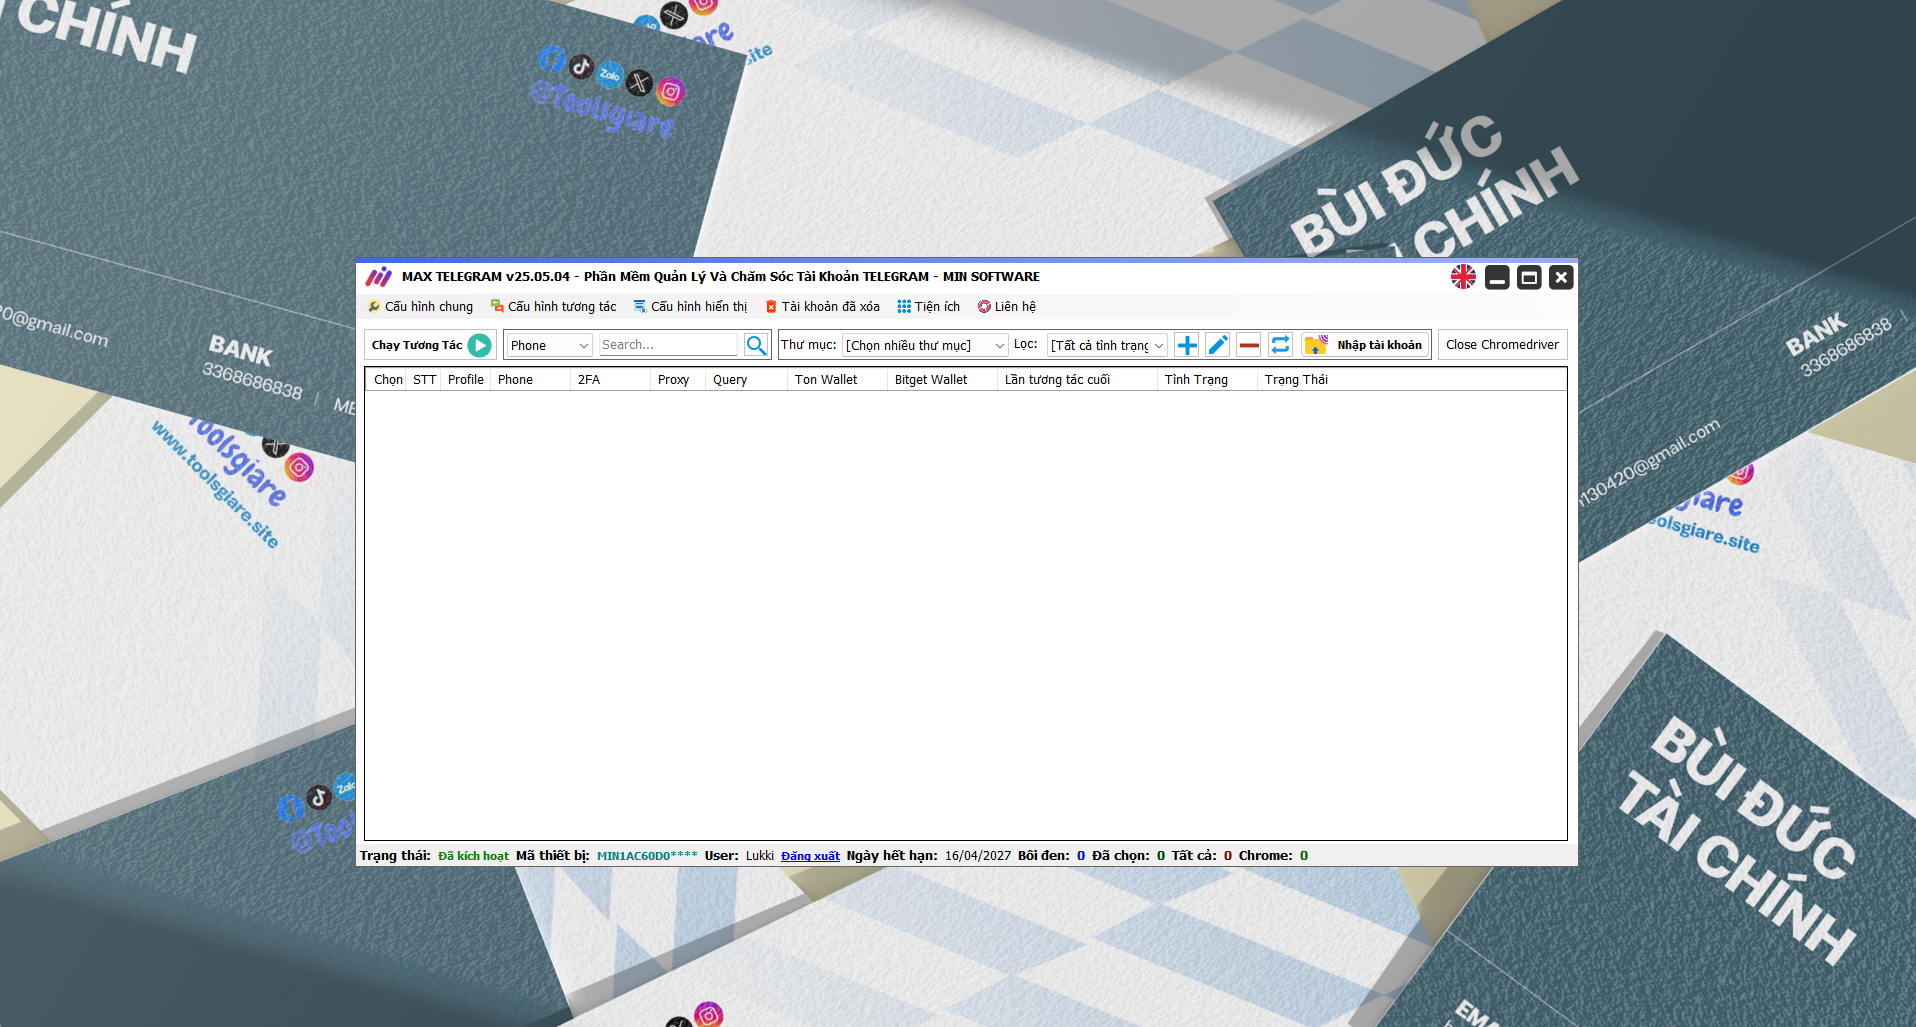This screenshot has width=1916, height=1027.
Task: Click the magnifier search icon
Action: pos(757,345)
